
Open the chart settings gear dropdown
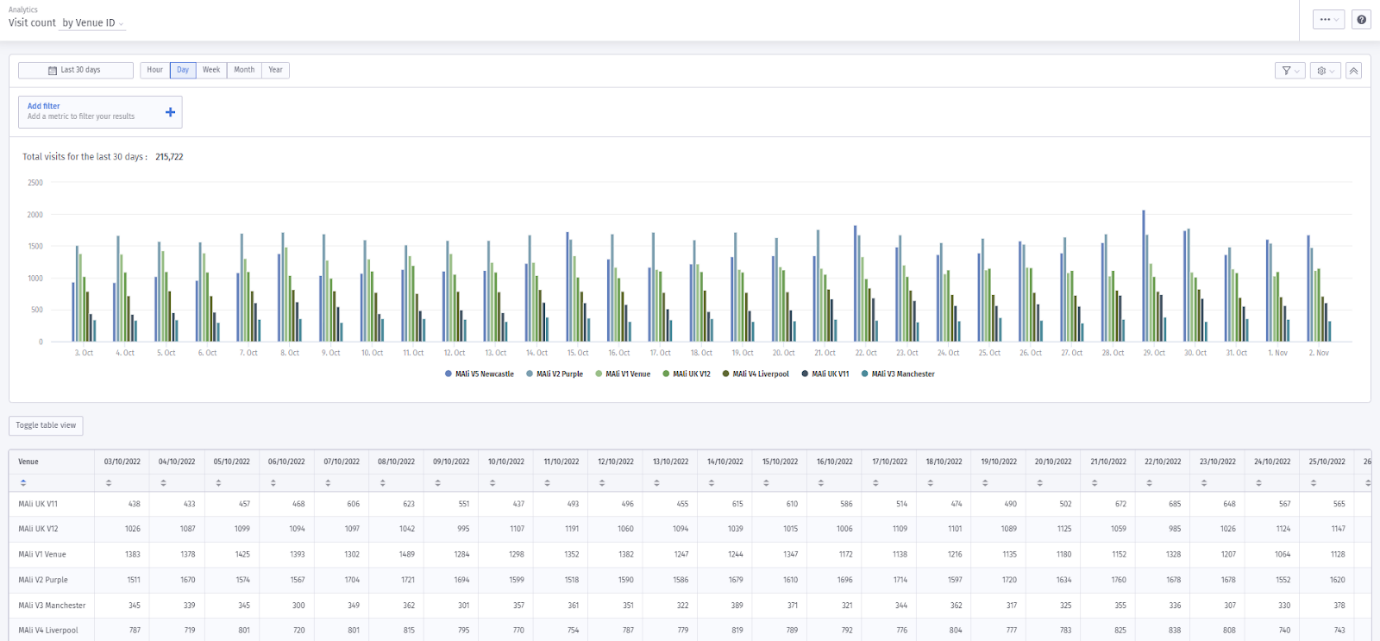click(x=1325, y=71)
